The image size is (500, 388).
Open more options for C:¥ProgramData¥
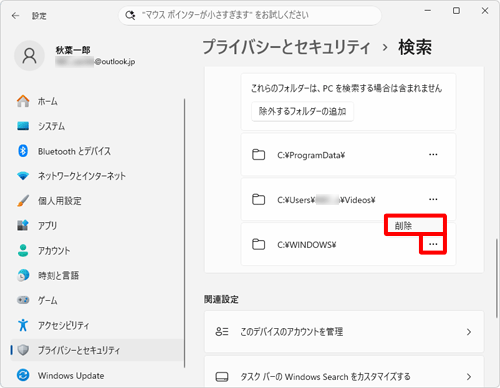433,155
